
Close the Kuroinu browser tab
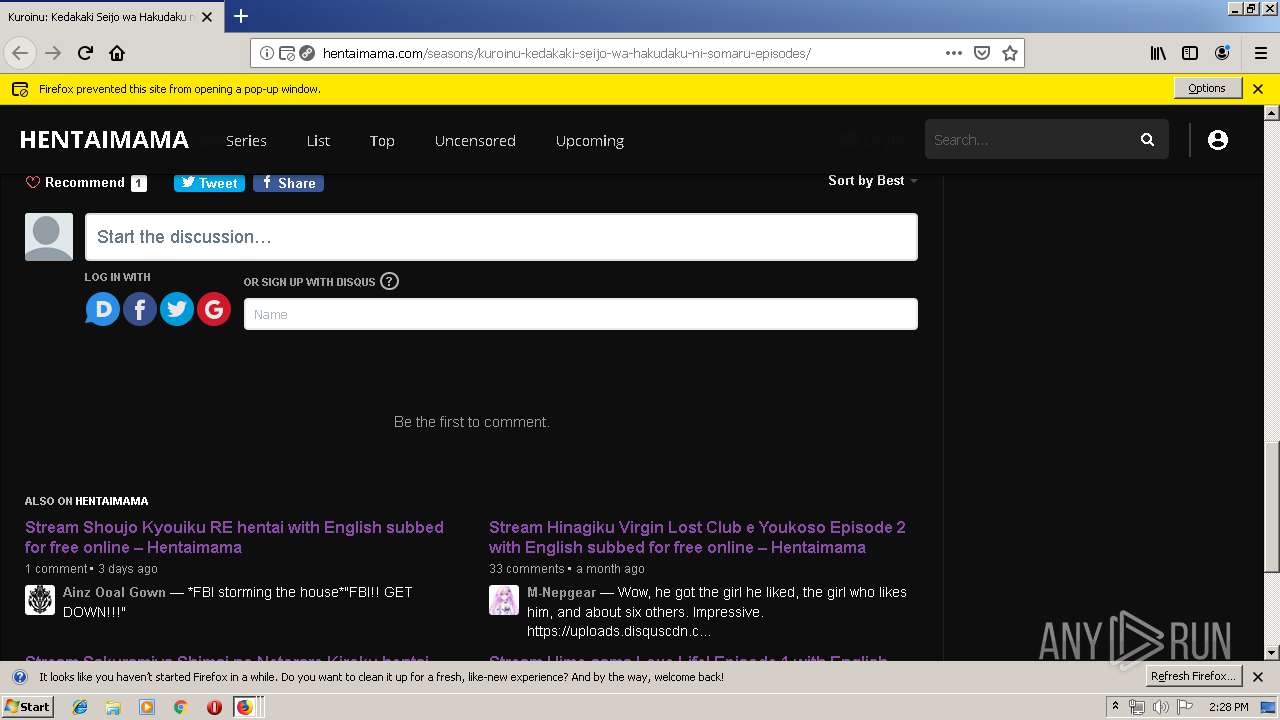(x=207, y=17)
